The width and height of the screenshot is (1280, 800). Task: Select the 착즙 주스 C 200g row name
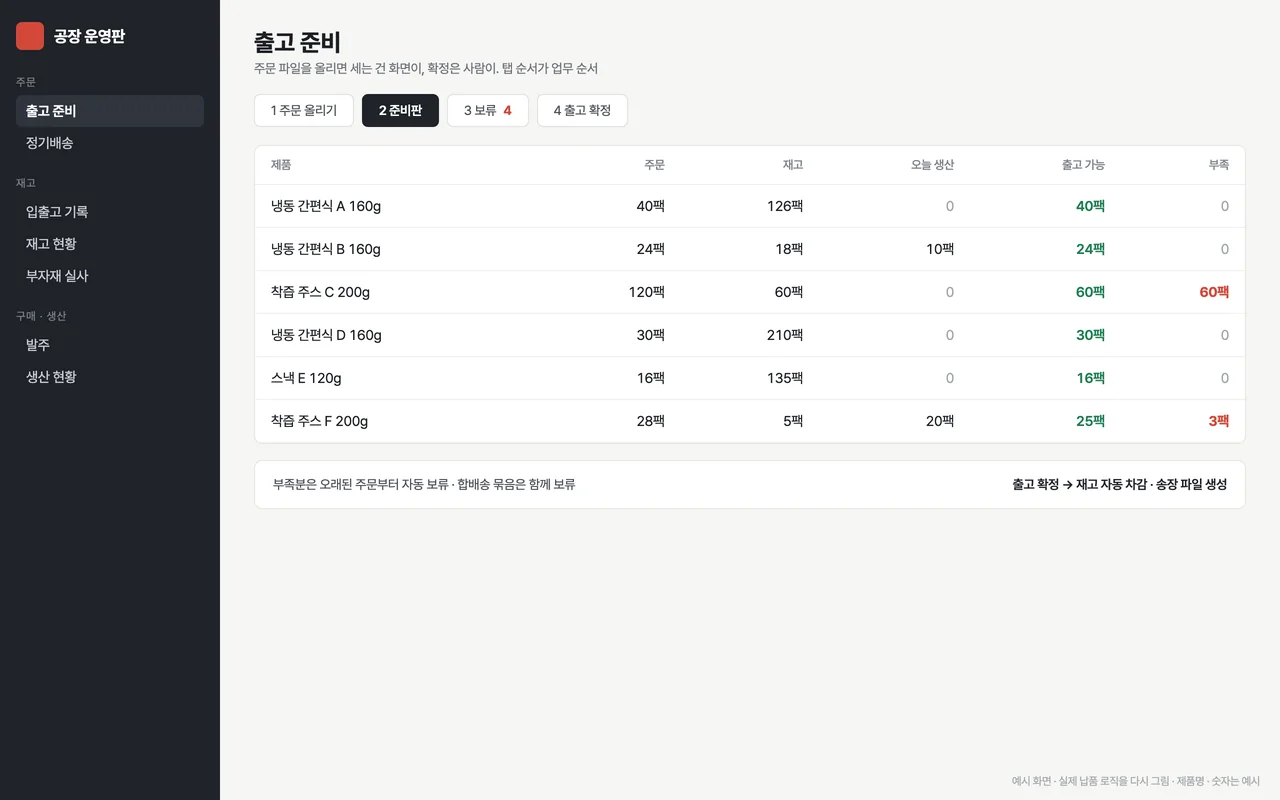pyautogui.click(x=320, y=292)
